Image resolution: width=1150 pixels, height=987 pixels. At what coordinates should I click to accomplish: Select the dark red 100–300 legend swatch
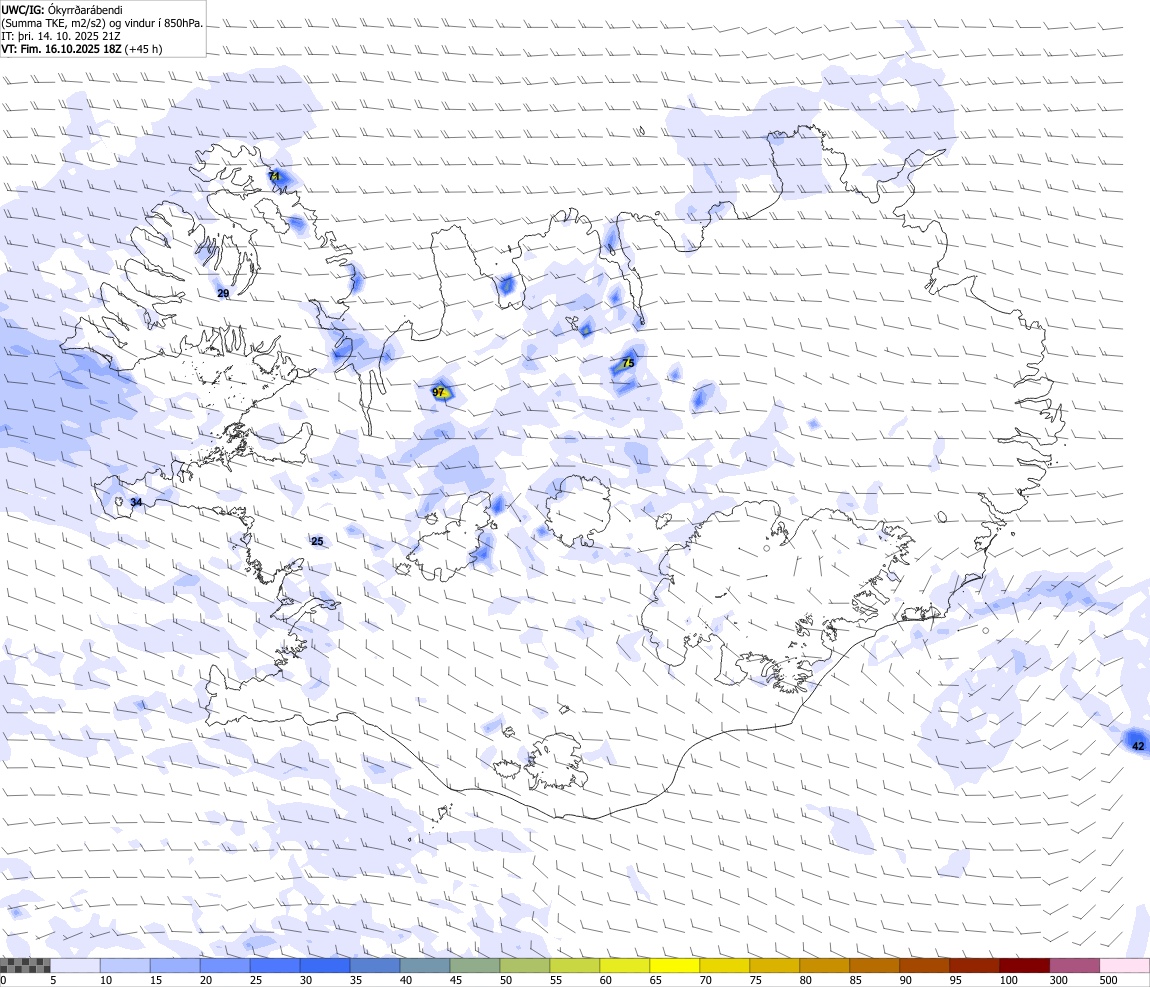click(x=1025, y=965)
